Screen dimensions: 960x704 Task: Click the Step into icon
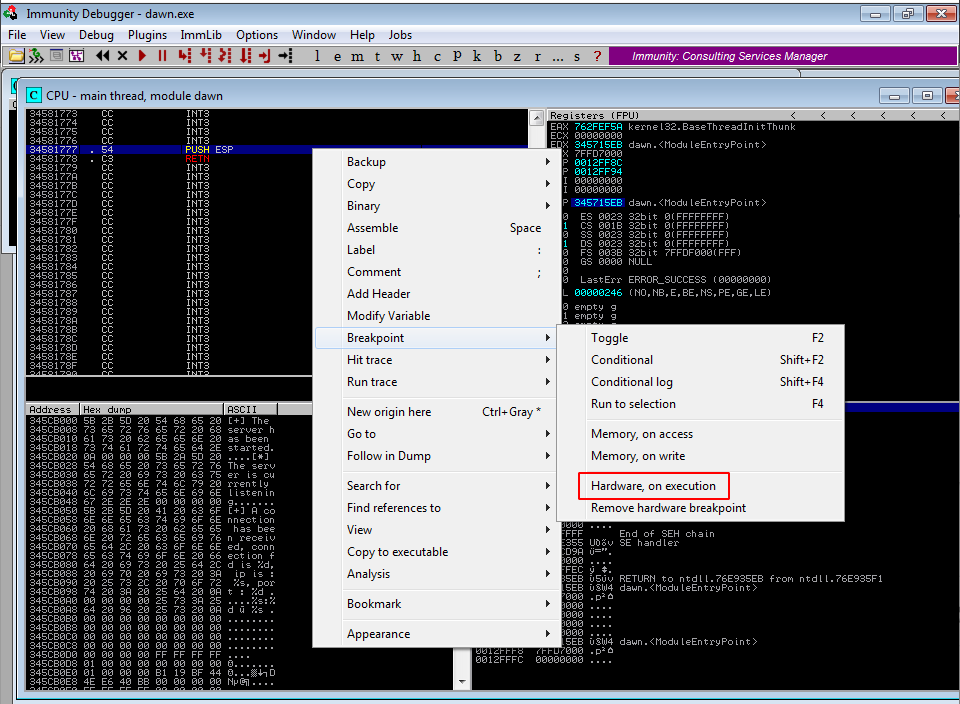[x=184, y=56]
